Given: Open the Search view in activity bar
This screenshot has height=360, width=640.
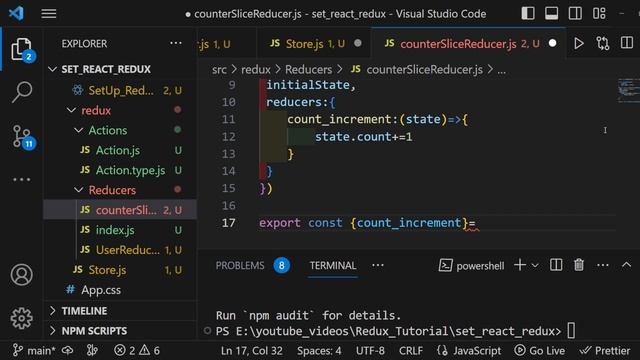Looking at the screenshot, I should (x=22, y=92).
